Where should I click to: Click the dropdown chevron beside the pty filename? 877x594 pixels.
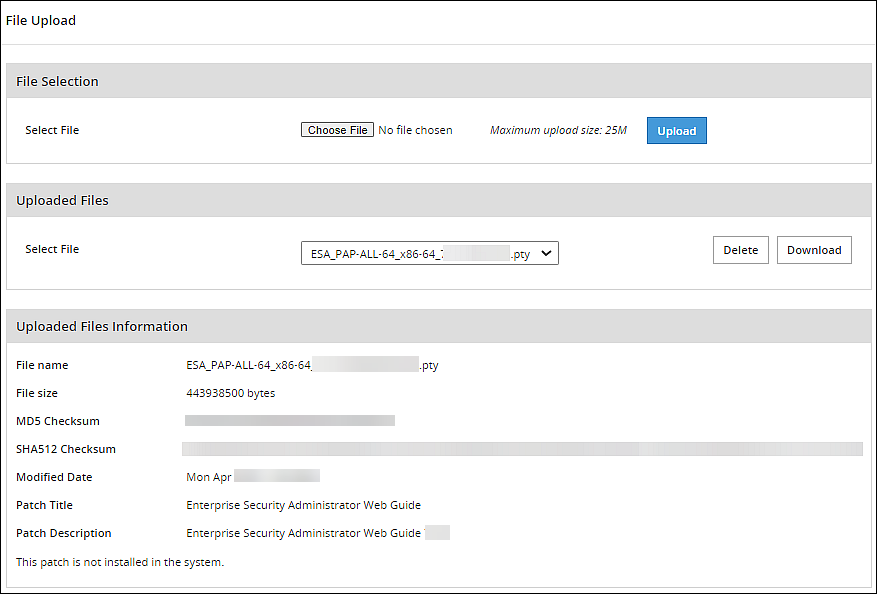(546, 253)
